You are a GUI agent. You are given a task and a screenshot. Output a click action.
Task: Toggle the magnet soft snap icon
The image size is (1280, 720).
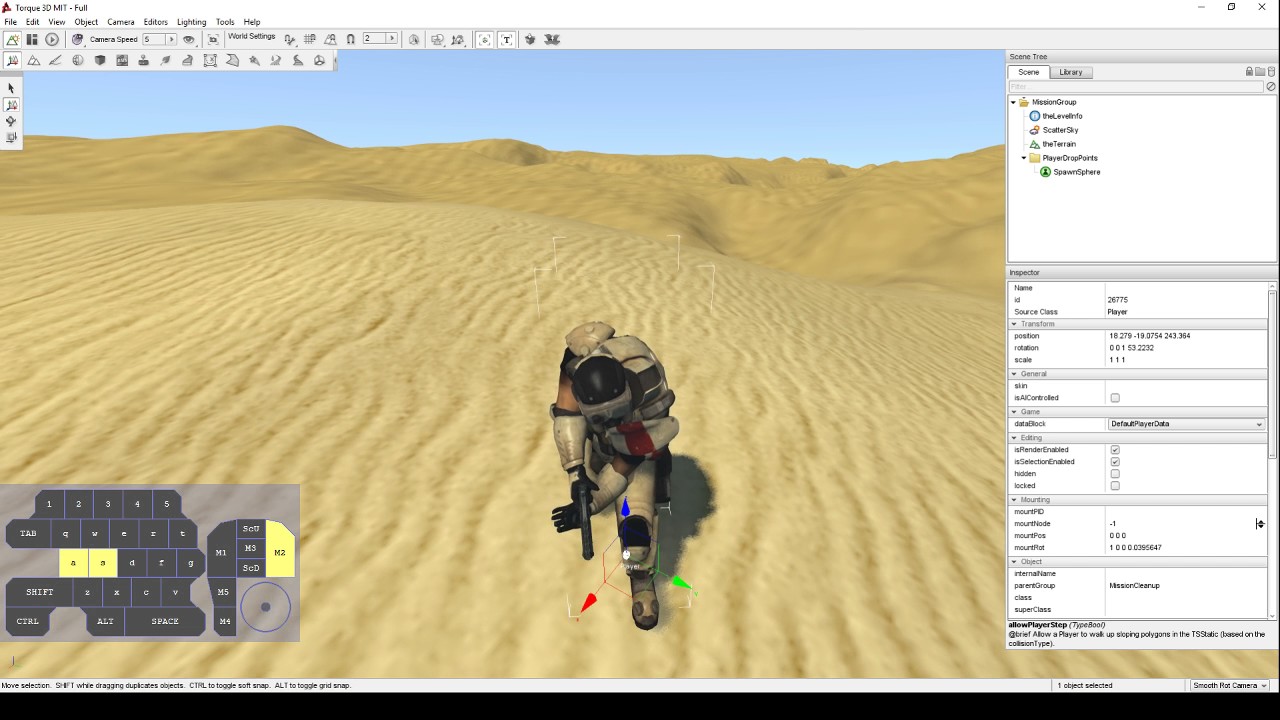(x=350, y=39)
